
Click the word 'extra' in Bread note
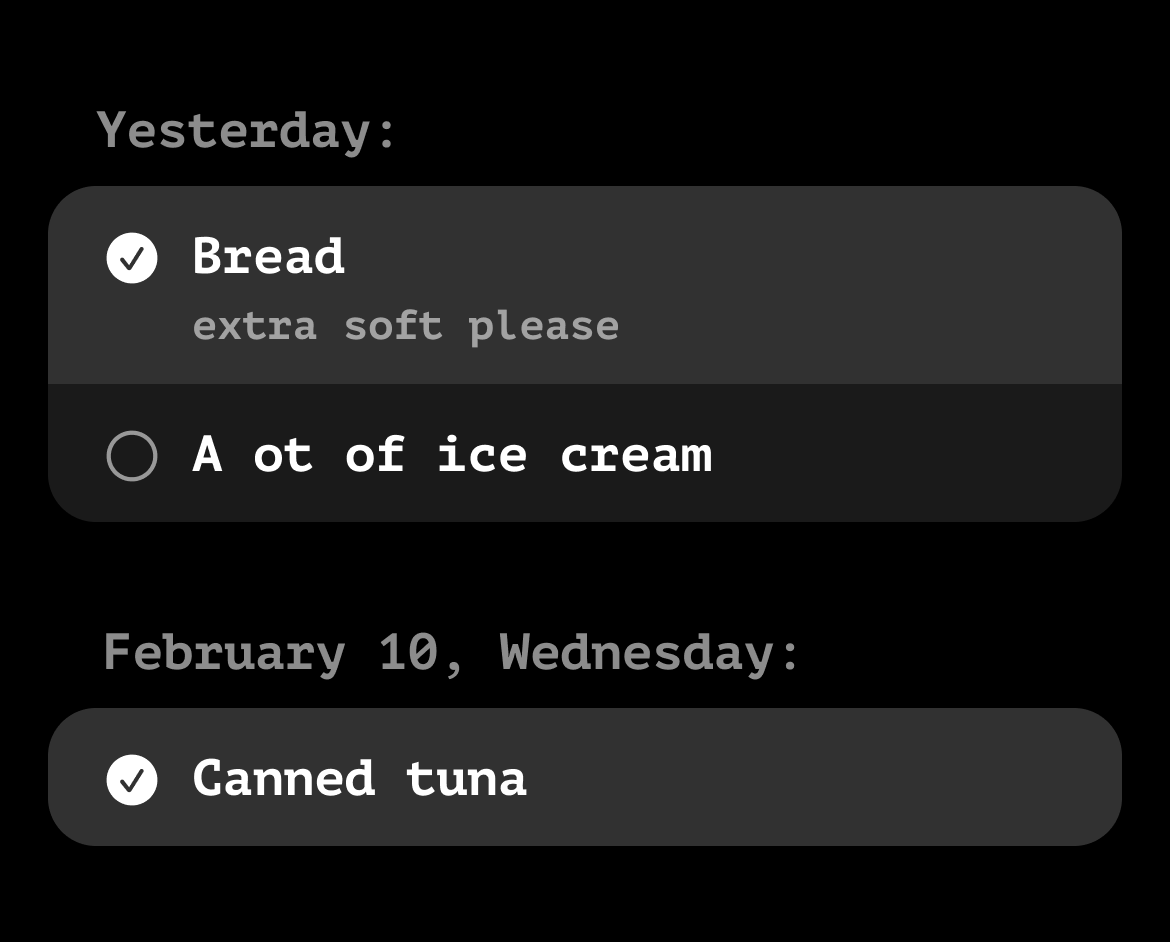254,327
